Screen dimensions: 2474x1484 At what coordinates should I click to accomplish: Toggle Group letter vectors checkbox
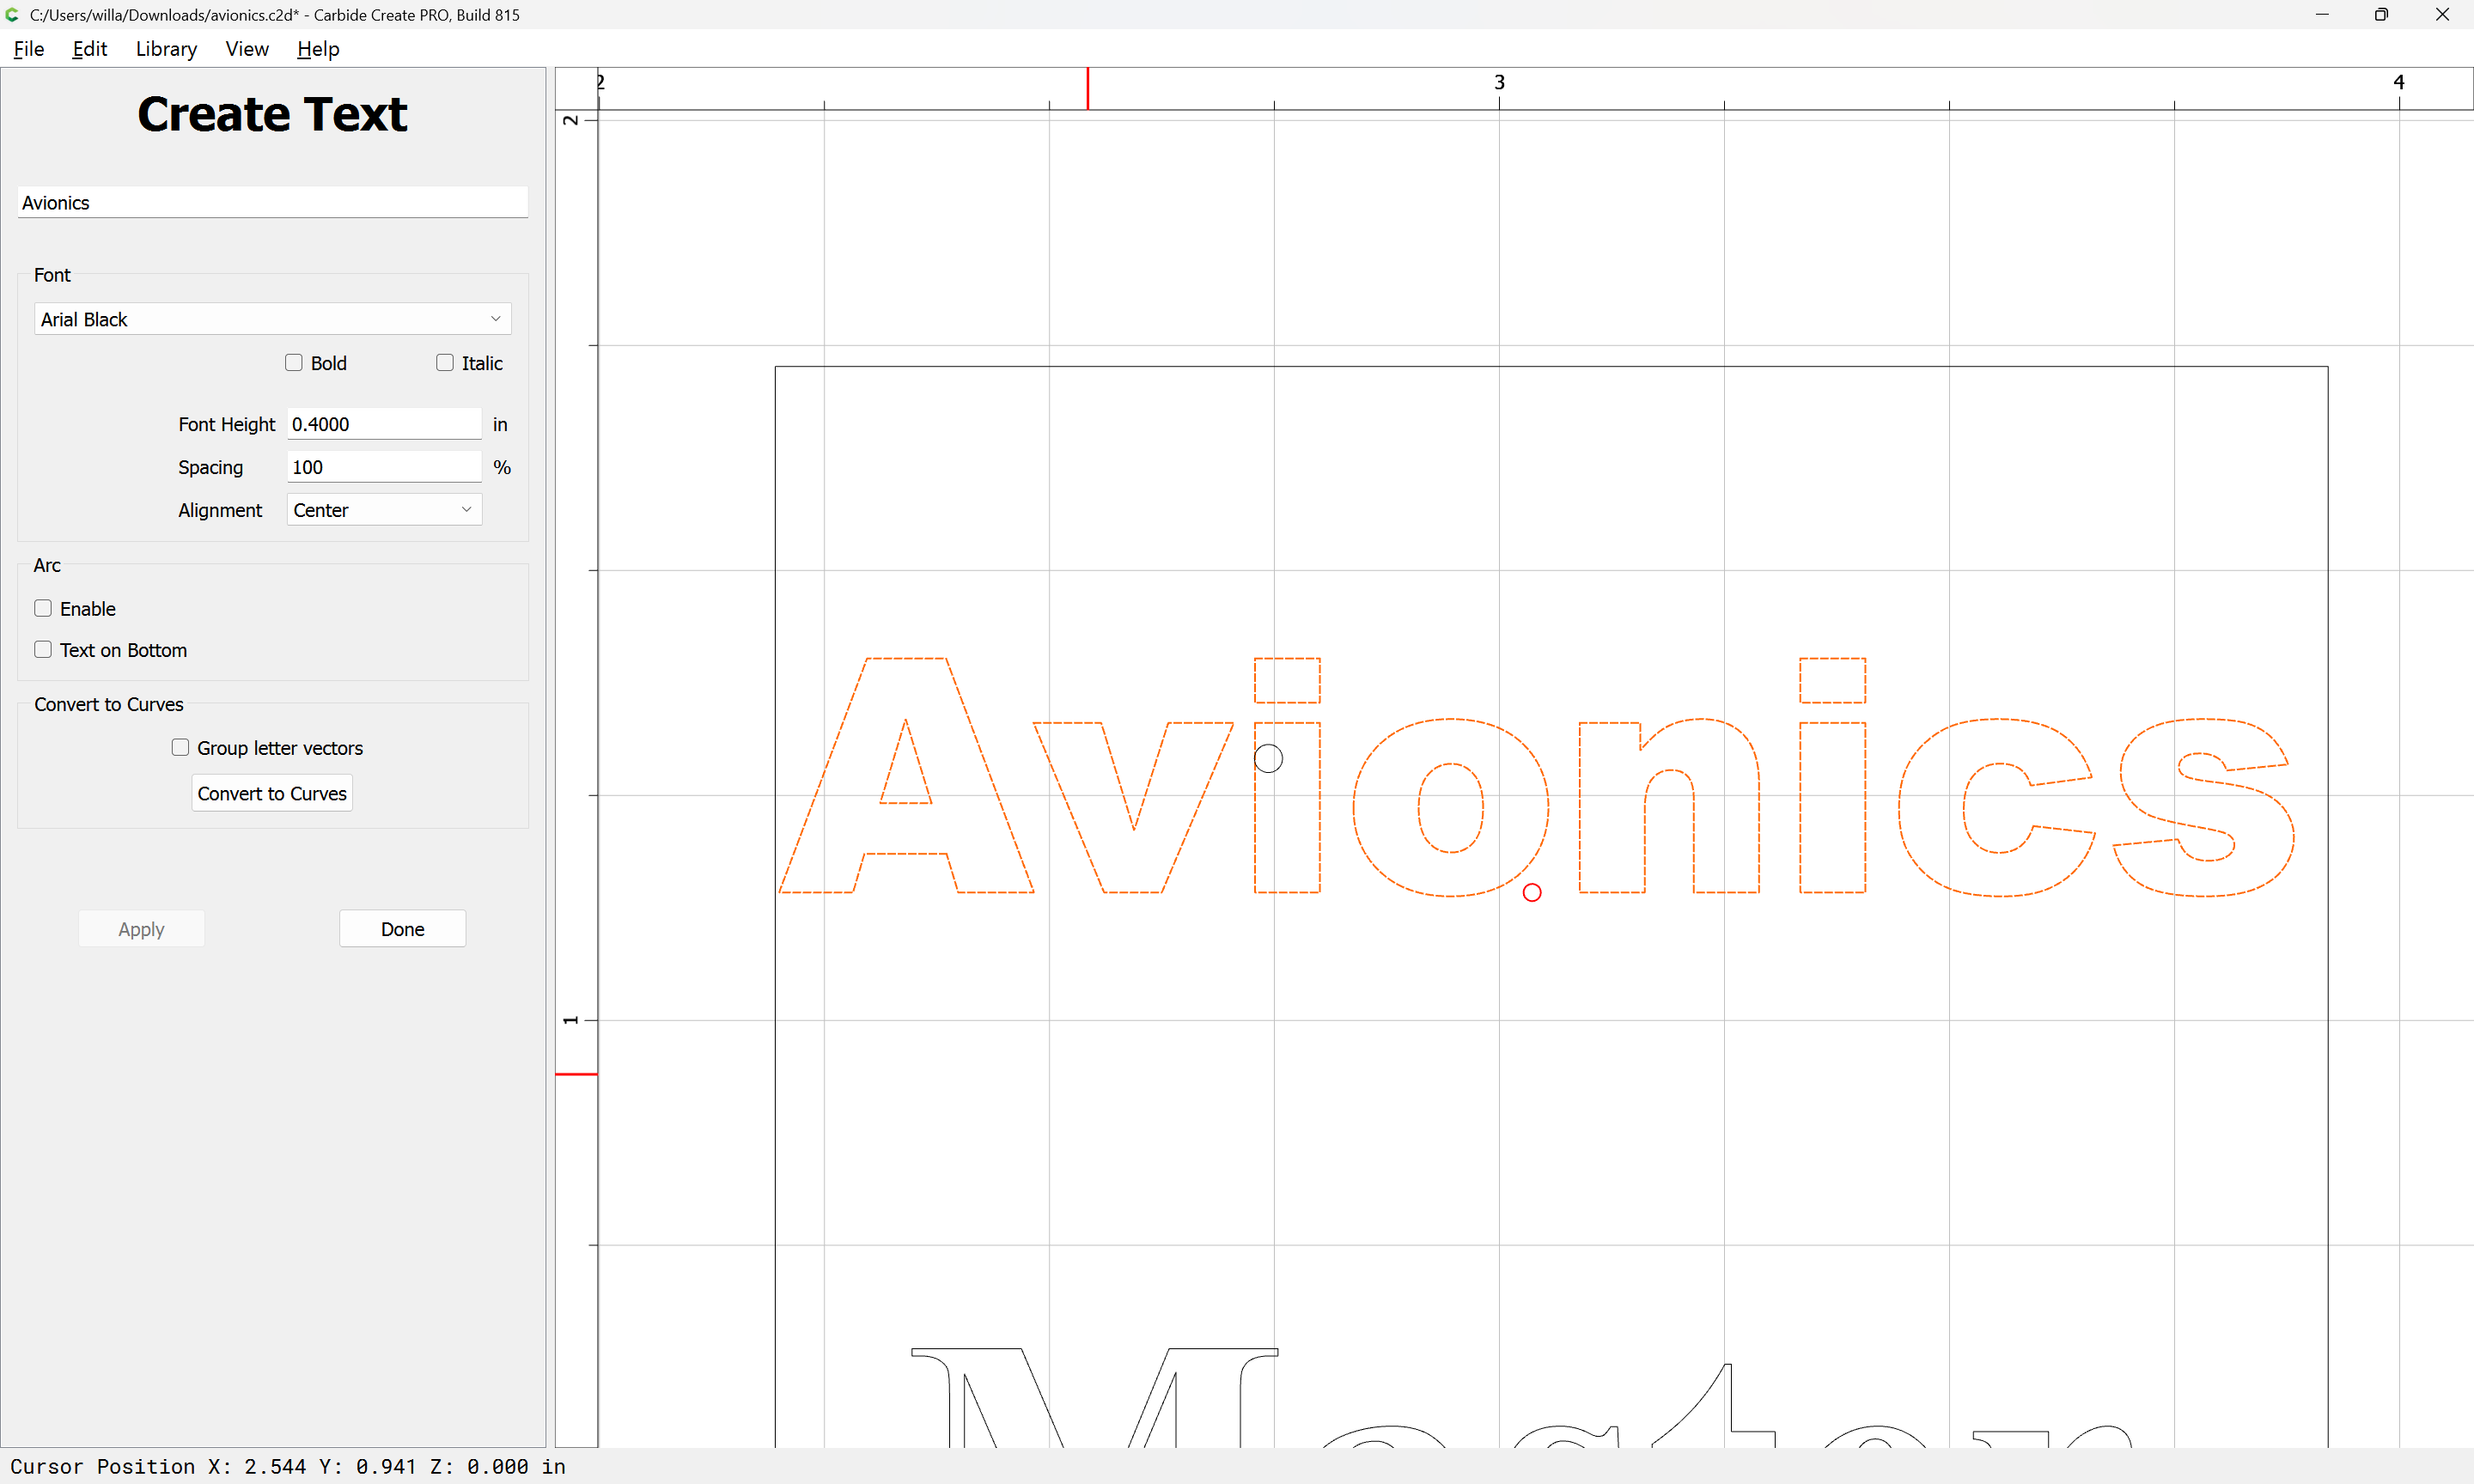coord(180,747)
